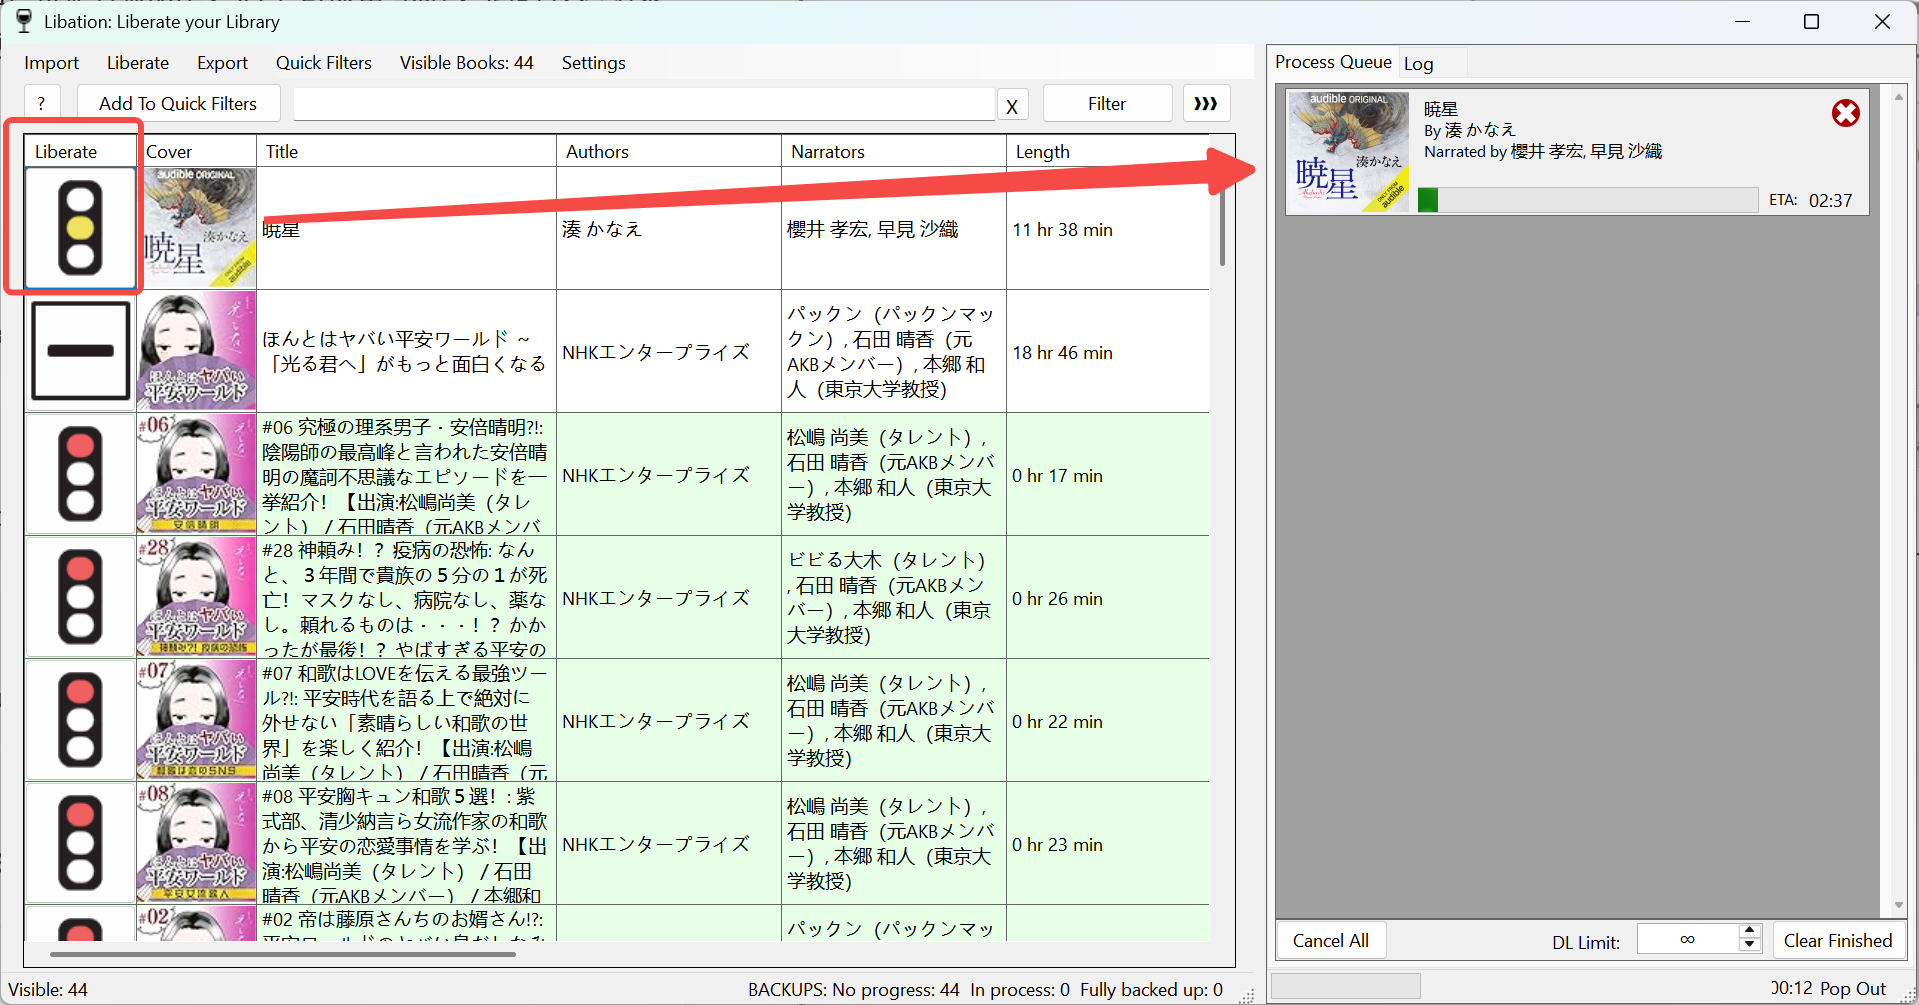Open cover of ほんとはヤバい平安ワールド series
Viewport: 1919px width, 1005px height.
[197, 351]
